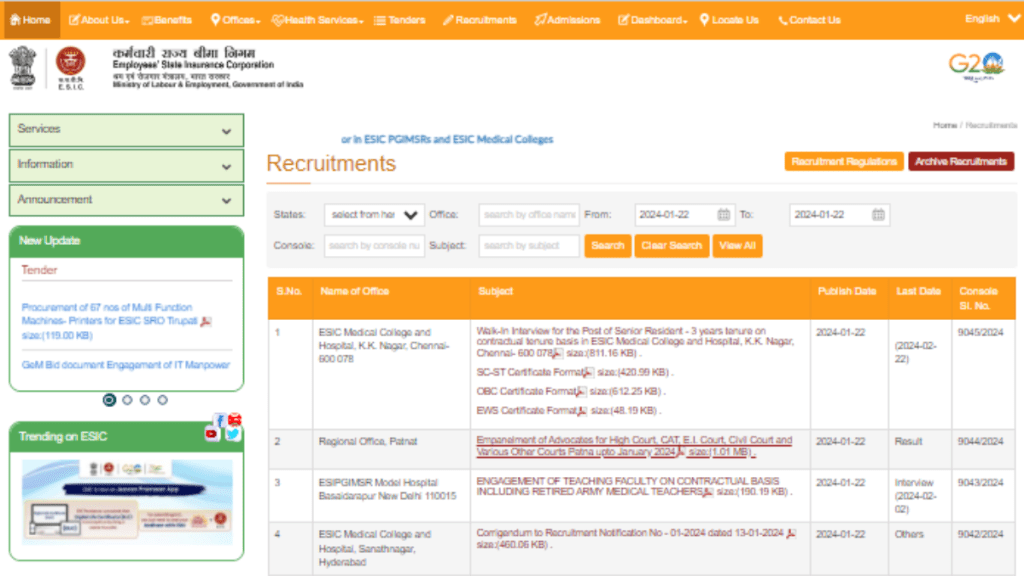The width and height of the screenshot is (1024, 576).
Task: Open the States dropdown
Action: click(374, 215)
